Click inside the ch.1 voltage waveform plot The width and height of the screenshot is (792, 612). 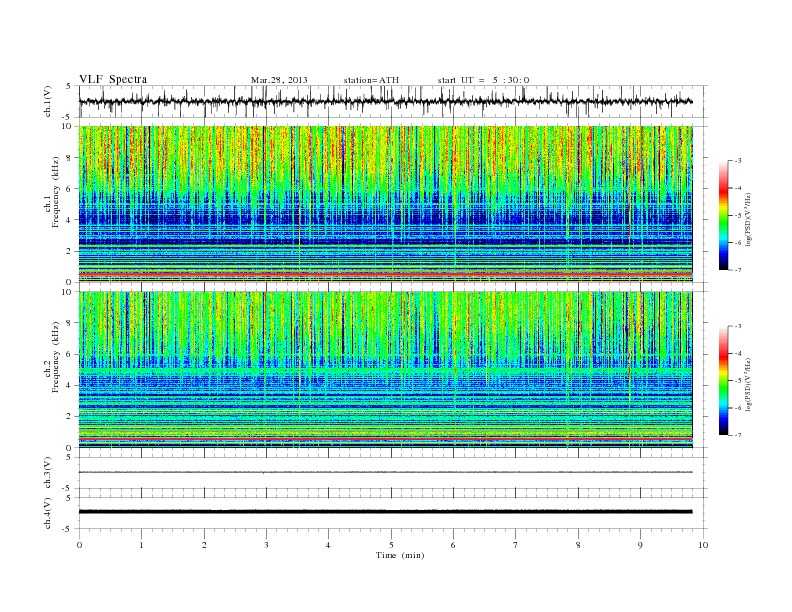click(x=393, y=101)
